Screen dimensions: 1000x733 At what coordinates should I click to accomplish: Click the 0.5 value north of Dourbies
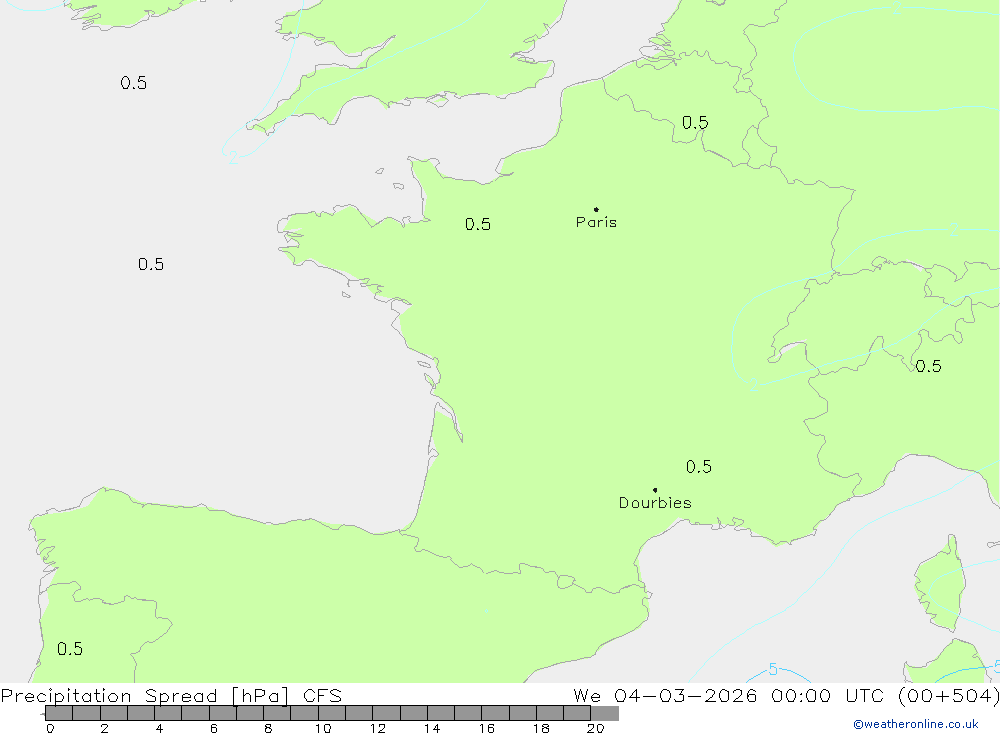pyautogui.click(x=699, y=467)
